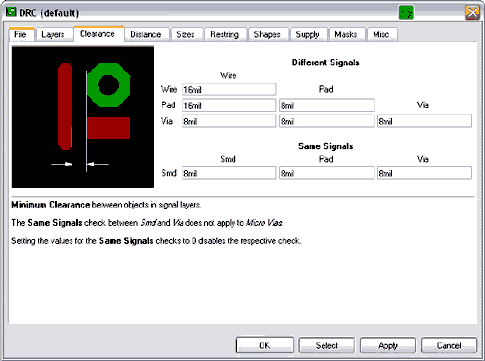485x361 pixels.
Task: Select the Clearance tab
Action: click(99, 34)
